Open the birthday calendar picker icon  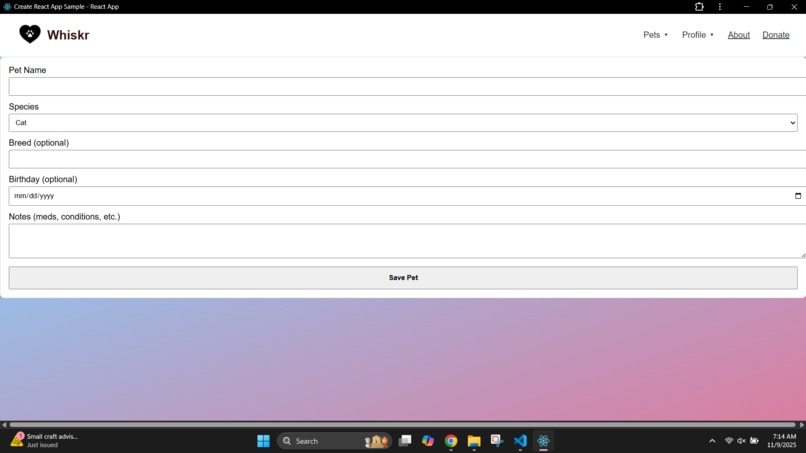tap(798, 196)
